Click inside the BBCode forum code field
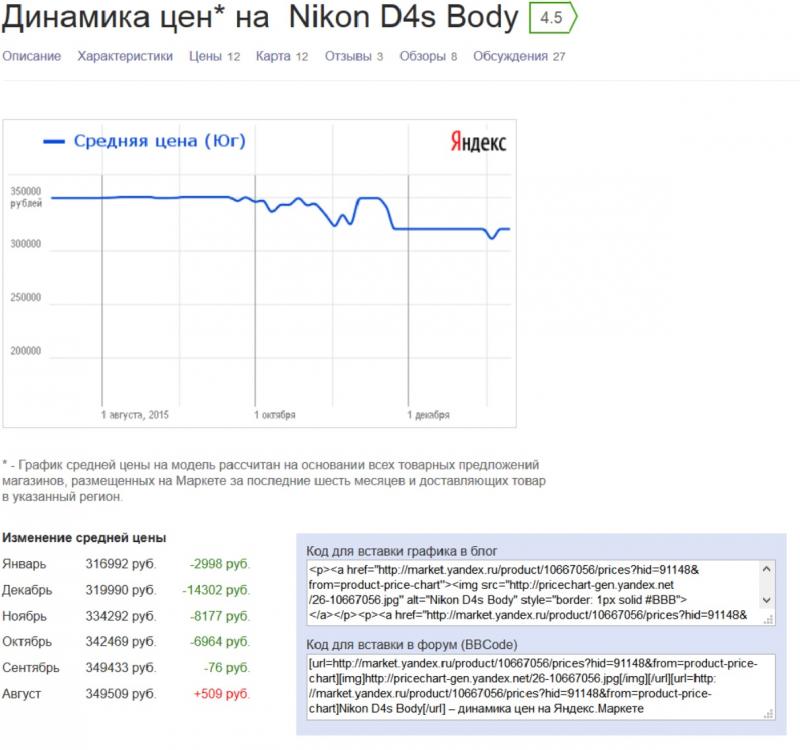 [541, 686]
